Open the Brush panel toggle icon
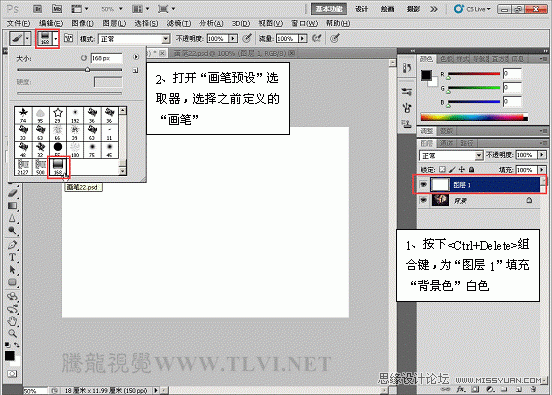 point(69,38)
